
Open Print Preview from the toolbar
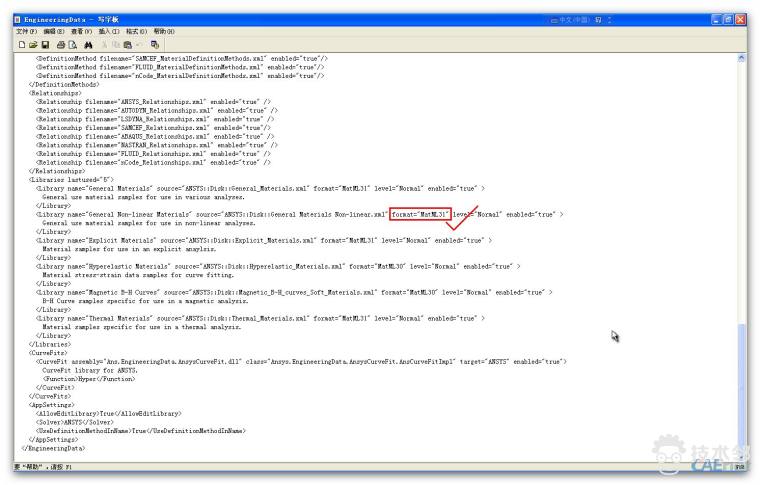pos(72,45)
